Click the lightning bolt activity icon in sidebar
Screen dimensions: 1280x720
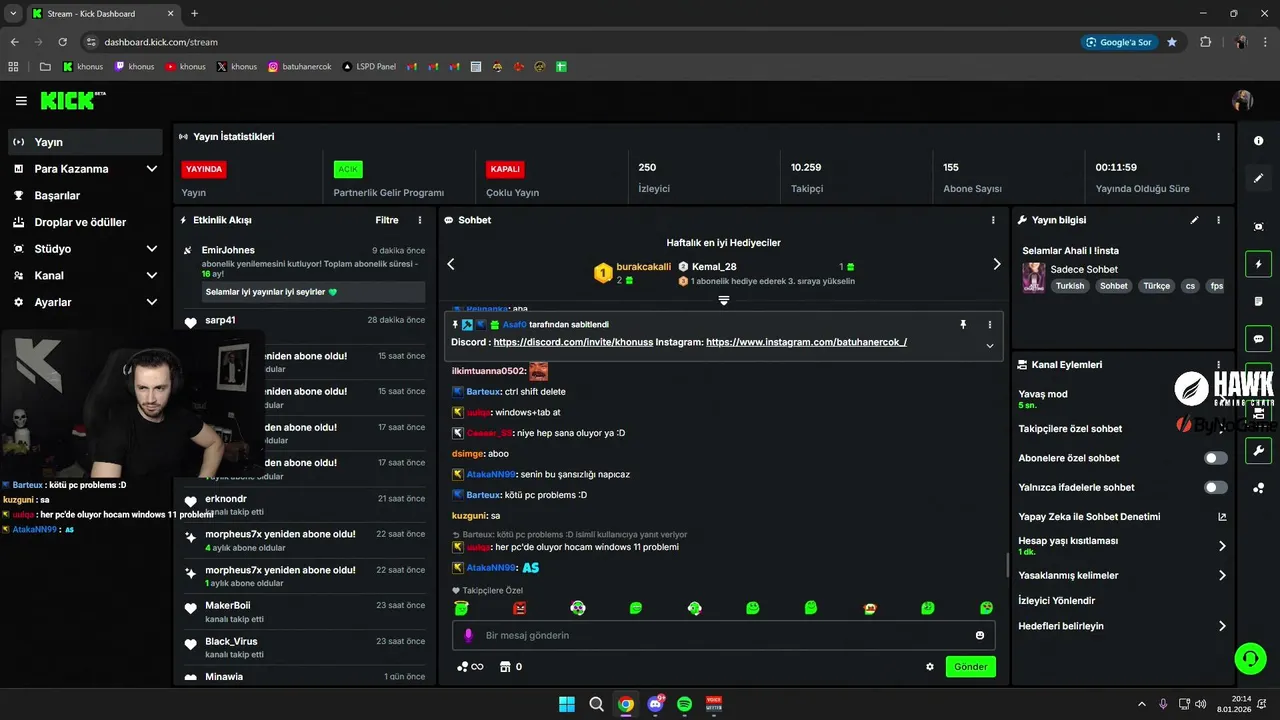point(1259,265)
